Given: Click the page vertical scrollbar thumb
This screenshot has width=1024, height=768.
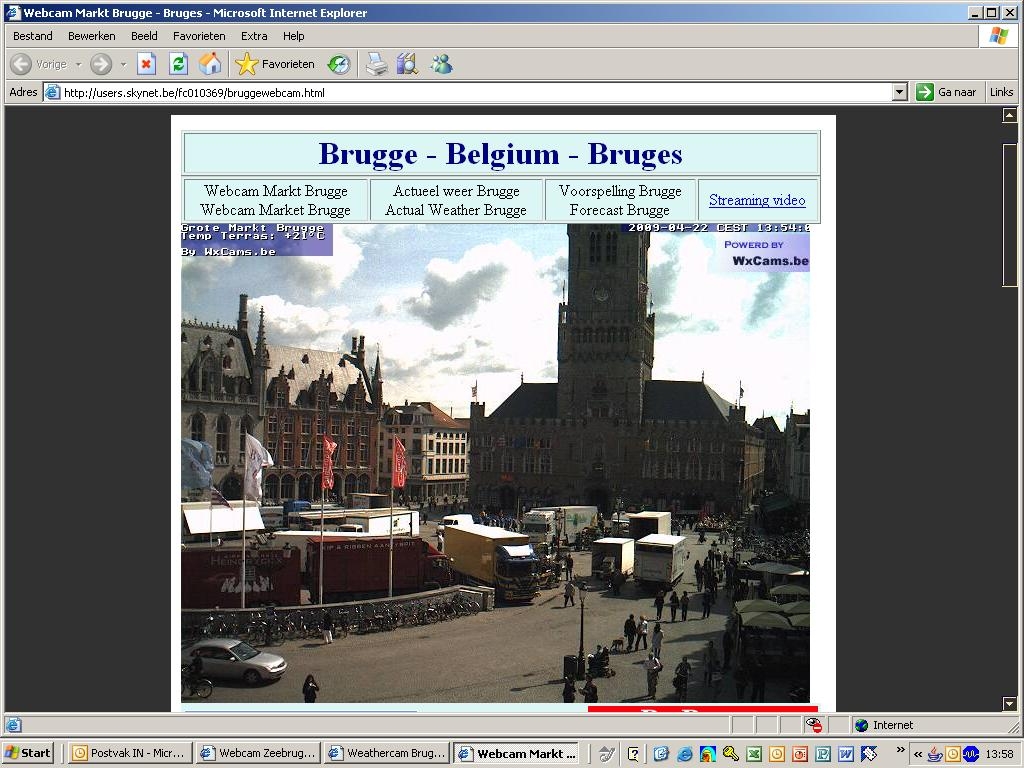Looking at the screenshot, I should [x=1010, y=214].
